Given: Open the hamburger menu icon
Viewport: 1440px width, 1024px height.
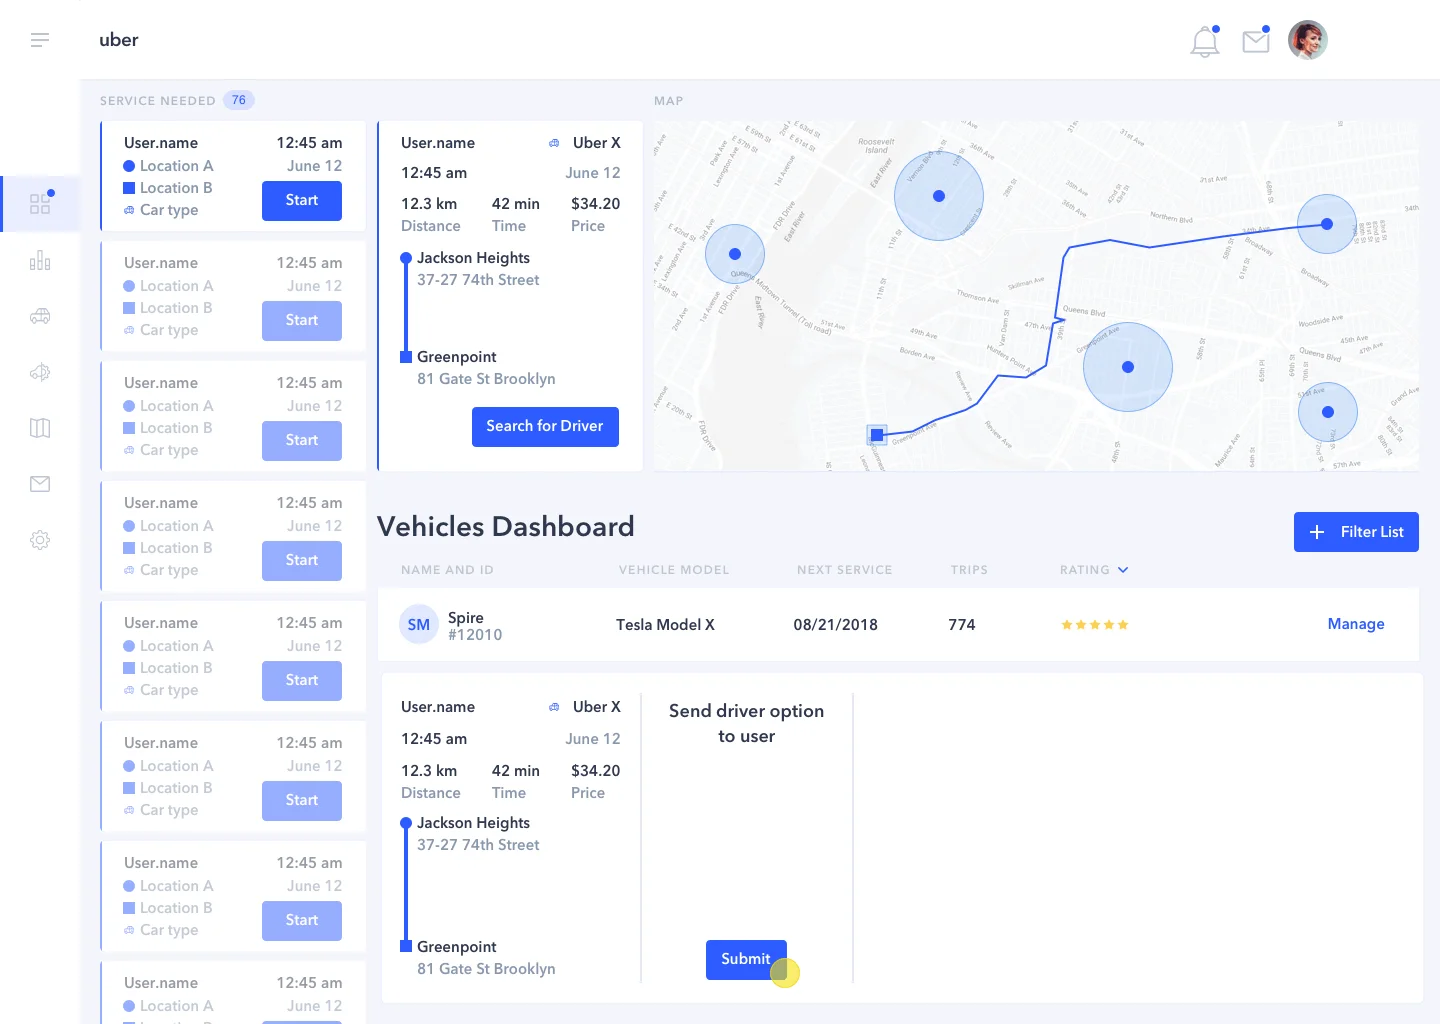Looking at the screenshot, I should pos(40,40).
